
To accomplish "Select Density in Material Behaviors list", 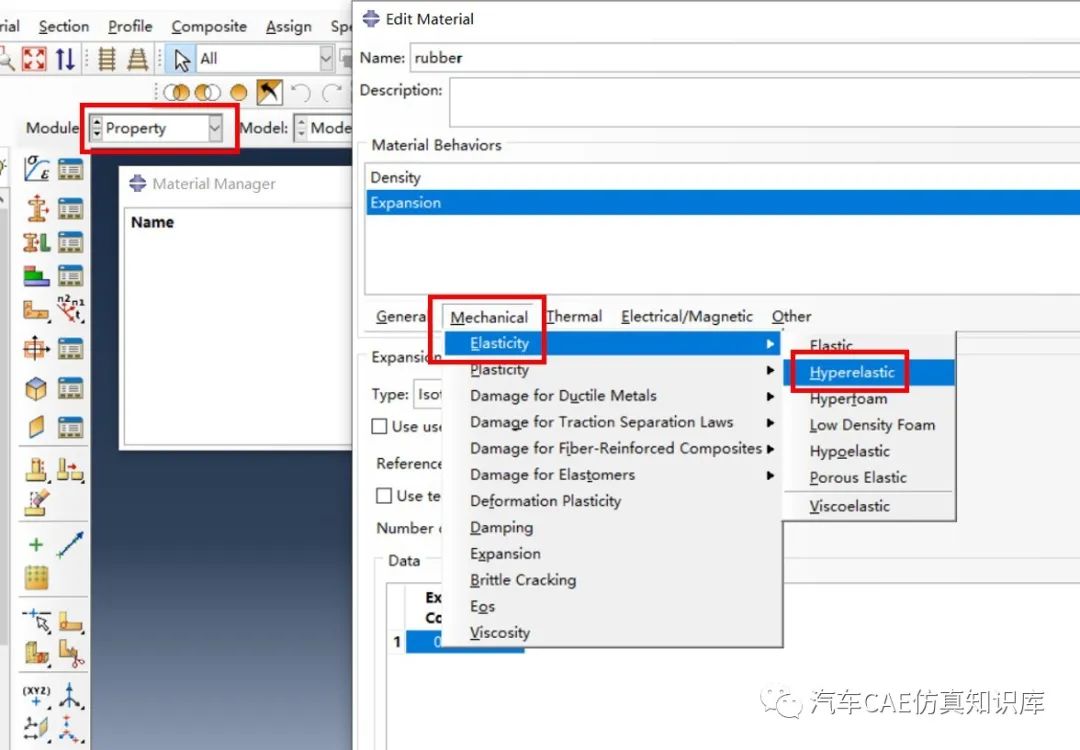I will pyautogui.click(x=723, y=178).
